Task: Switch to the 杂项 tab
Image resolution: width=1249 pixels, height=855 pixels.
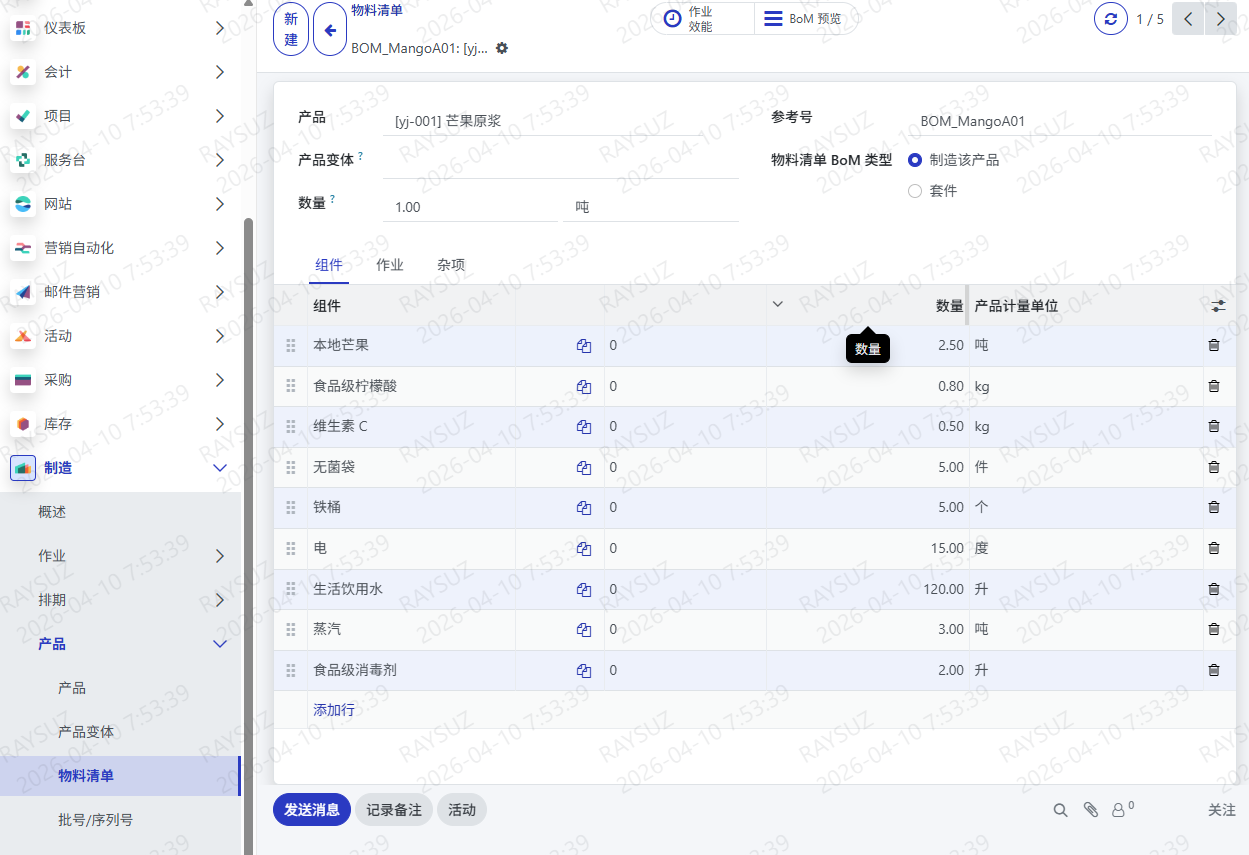Action: point(451,265)
